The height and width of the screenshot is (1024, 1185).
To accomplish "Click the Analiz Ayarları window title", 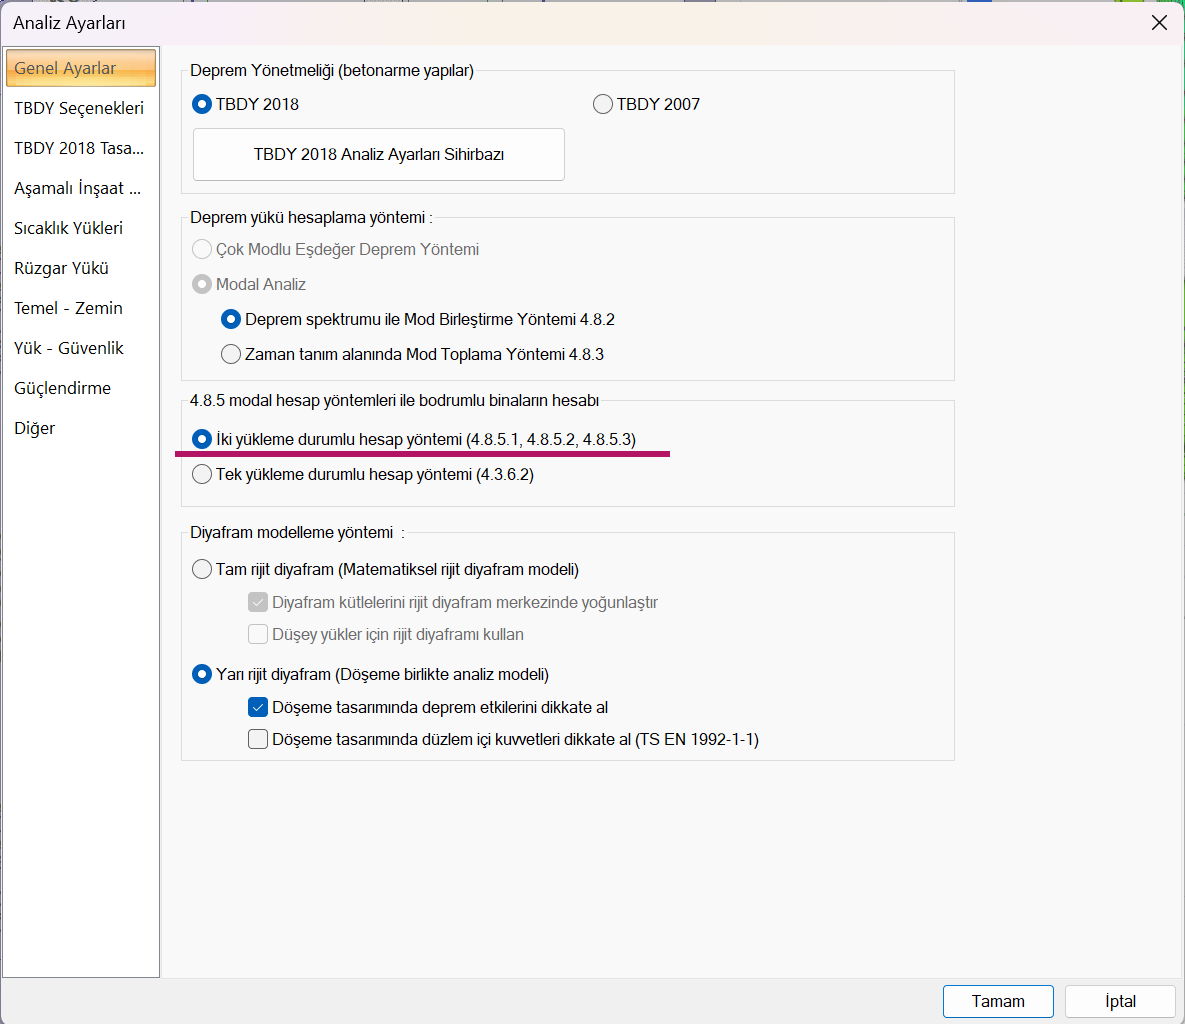I will (70, 23).
